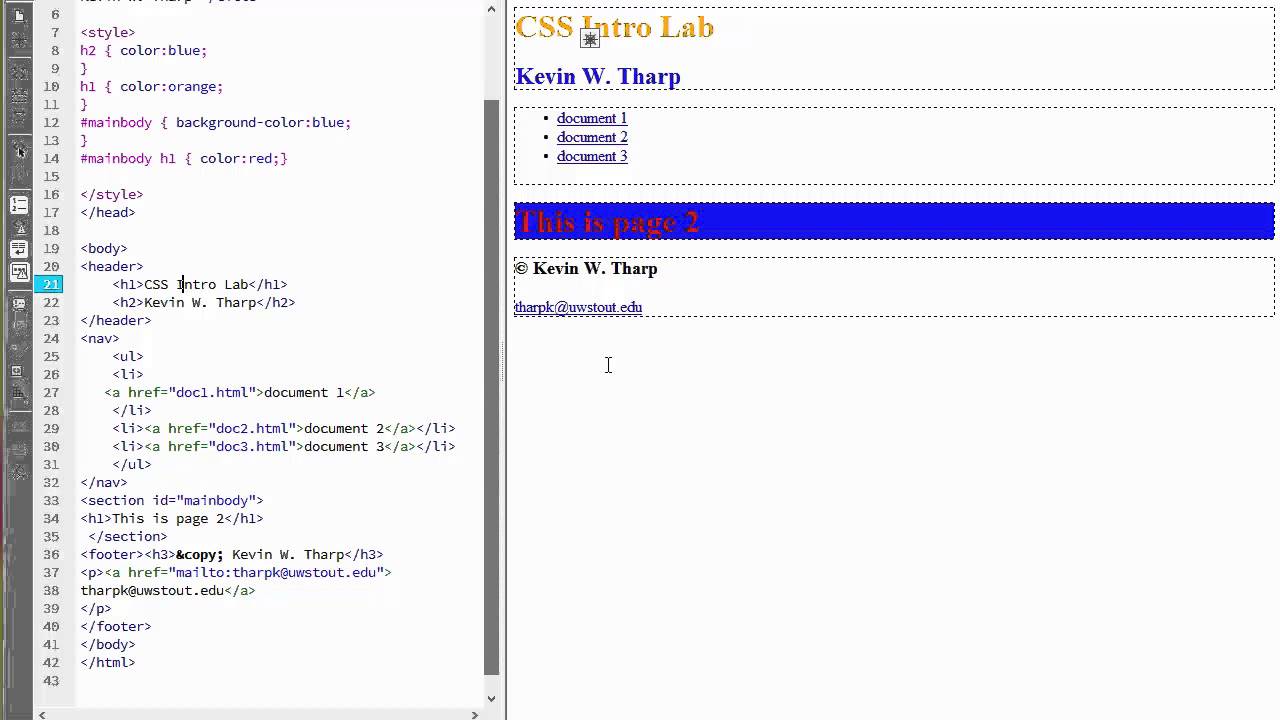The height and width of the screenshot is (720, 1280).
Task: Click the Expand All icon
Action: (x=19, y=115)
